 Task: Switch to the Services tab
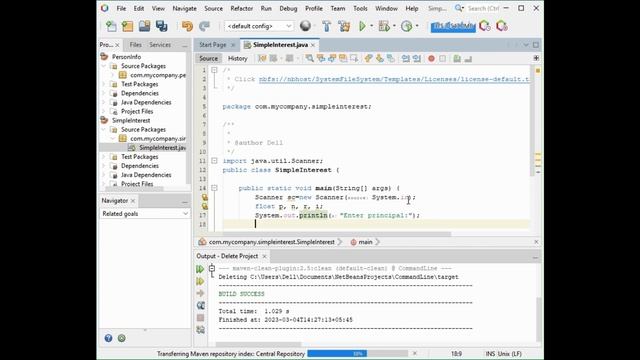coord(160,45)
